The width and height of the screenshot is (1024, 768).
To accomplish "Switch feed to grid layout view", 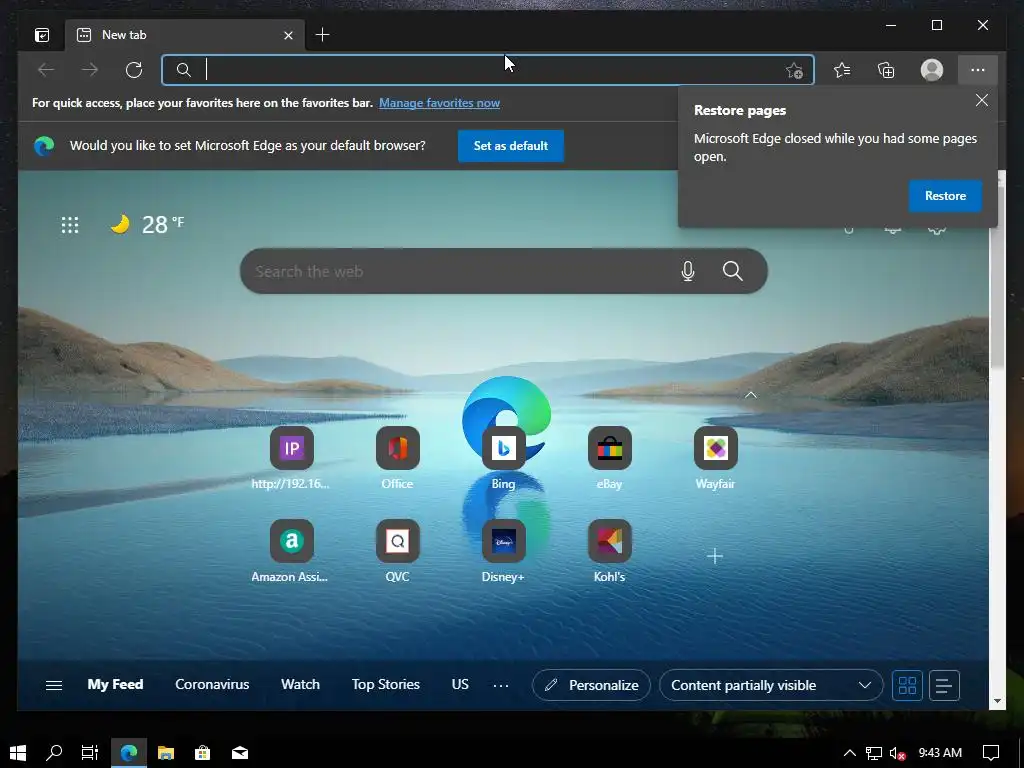I will click(907, 685).
